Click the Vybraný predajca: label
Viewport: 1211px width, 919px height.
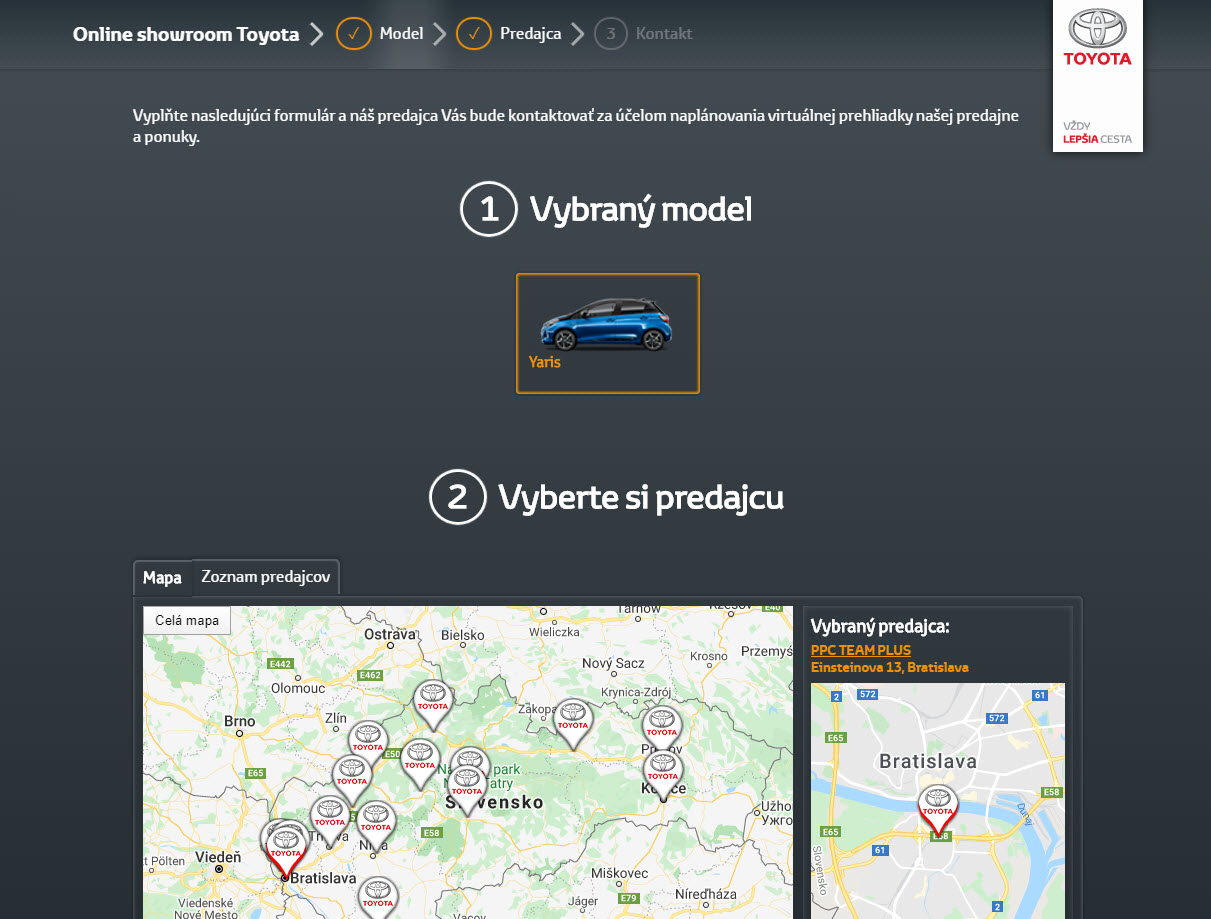click(x=880, y=627)
